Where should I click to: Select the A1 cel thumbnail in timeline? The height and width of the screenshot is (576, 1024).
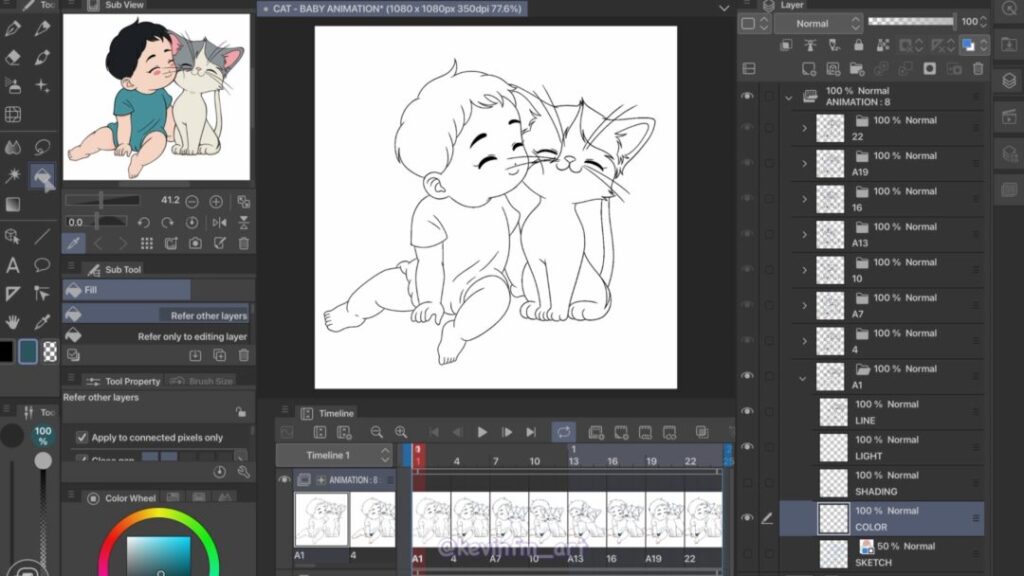pos(321,519)
